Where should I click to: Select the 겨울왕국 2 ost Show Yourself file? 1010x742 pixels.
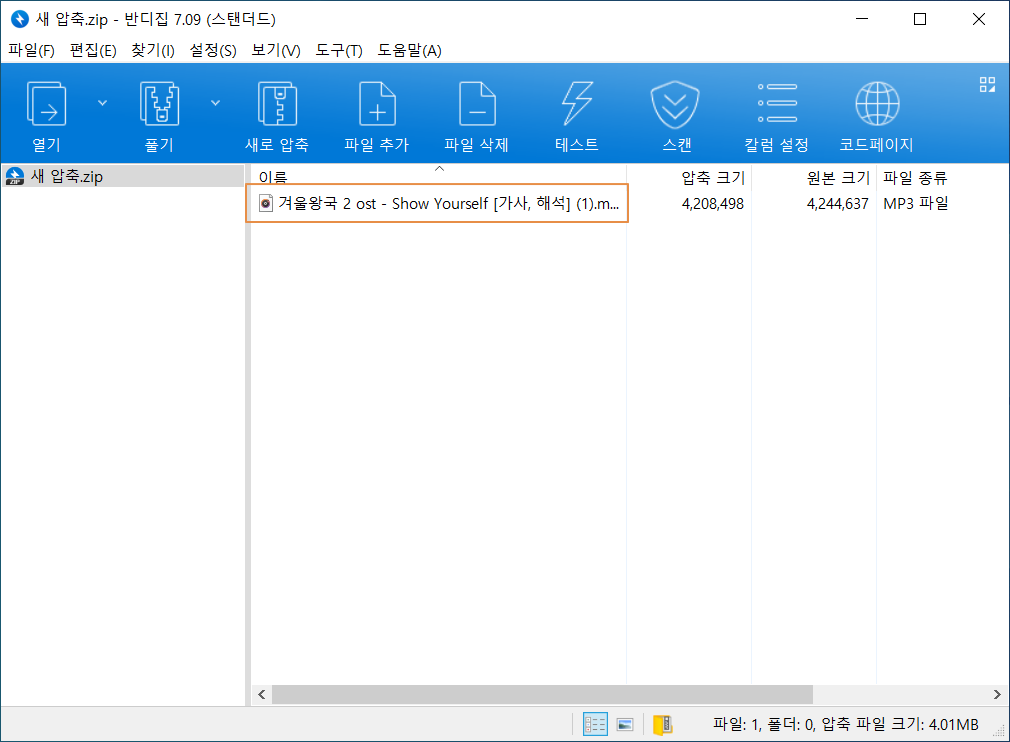437,204
